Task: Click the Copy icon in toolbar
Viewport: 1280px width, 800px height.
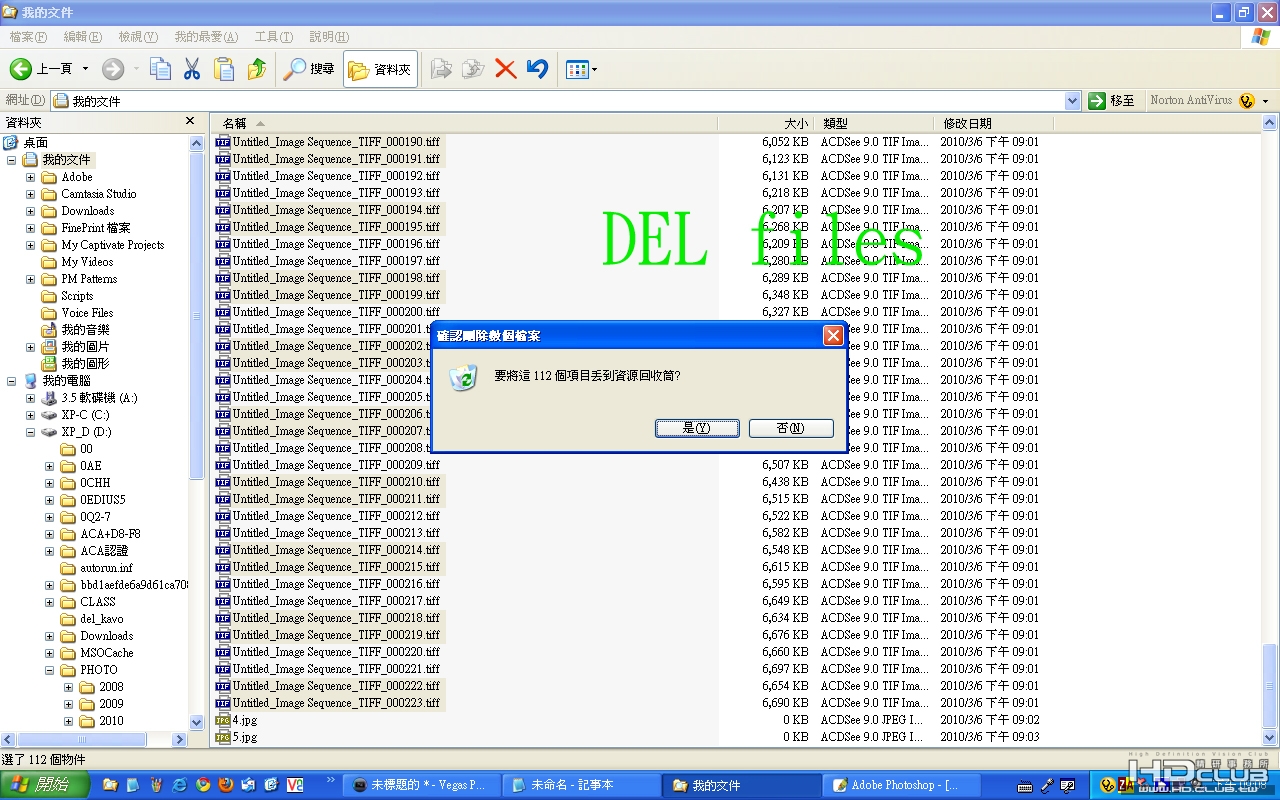Action: click(x=160, y=69)
